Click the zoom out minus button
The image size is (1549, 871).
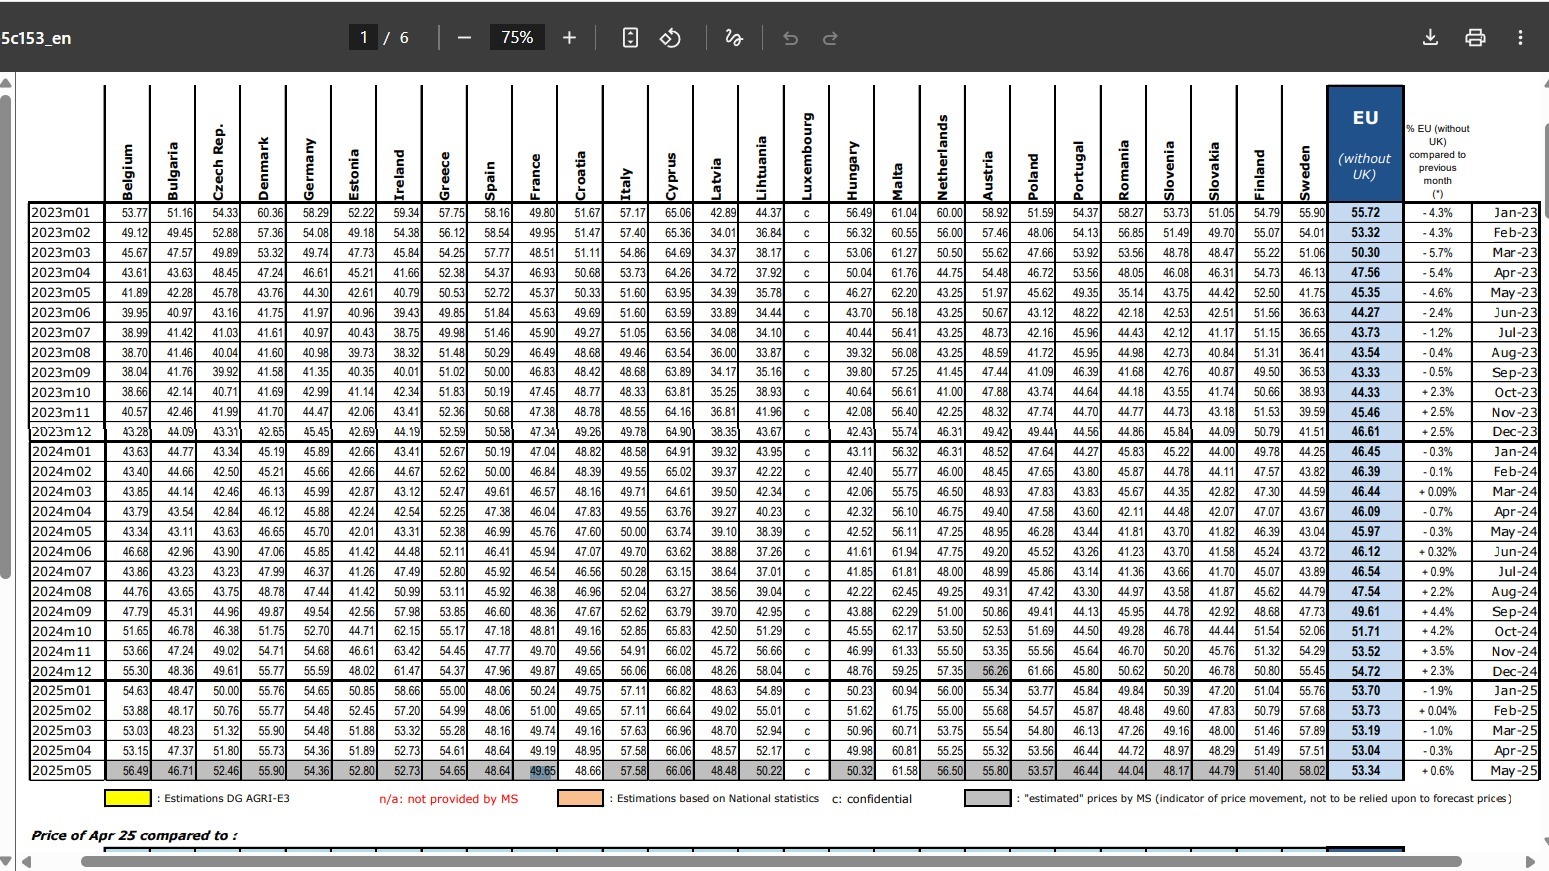coord(464,38)
